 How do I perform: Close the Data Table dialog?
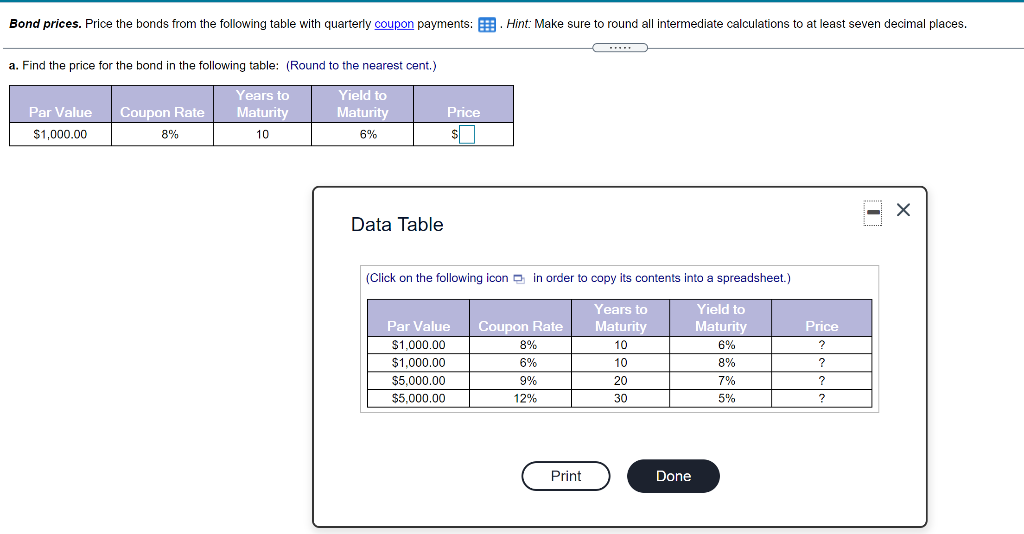click(x=903, y=210)
